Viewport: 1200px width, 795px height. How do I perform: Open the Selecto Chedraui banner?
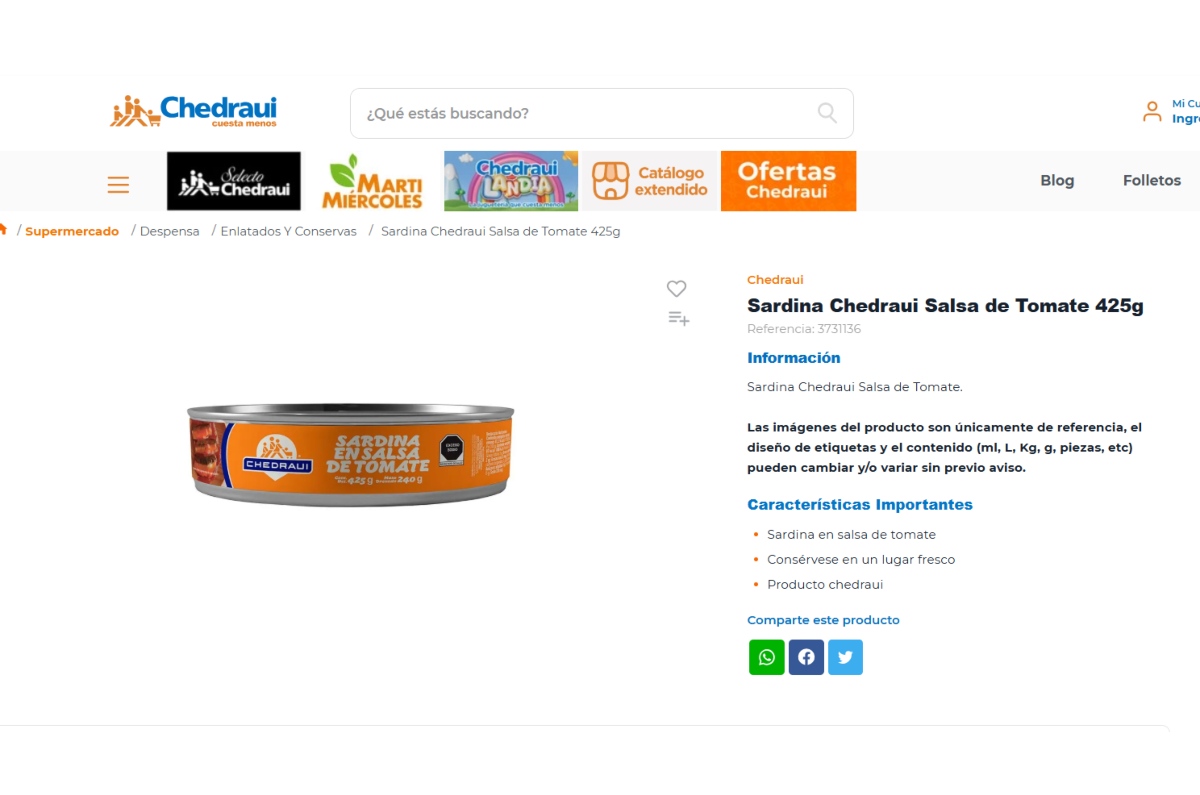[234, 181]
